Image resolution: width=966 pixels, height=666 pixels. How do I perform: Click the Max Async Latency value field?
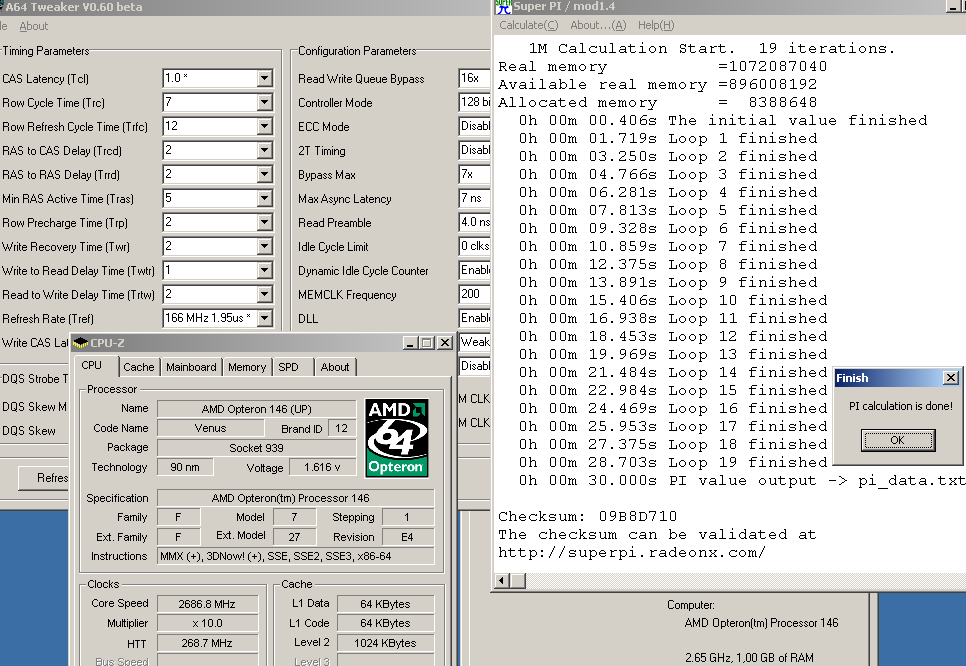[474, 198]
